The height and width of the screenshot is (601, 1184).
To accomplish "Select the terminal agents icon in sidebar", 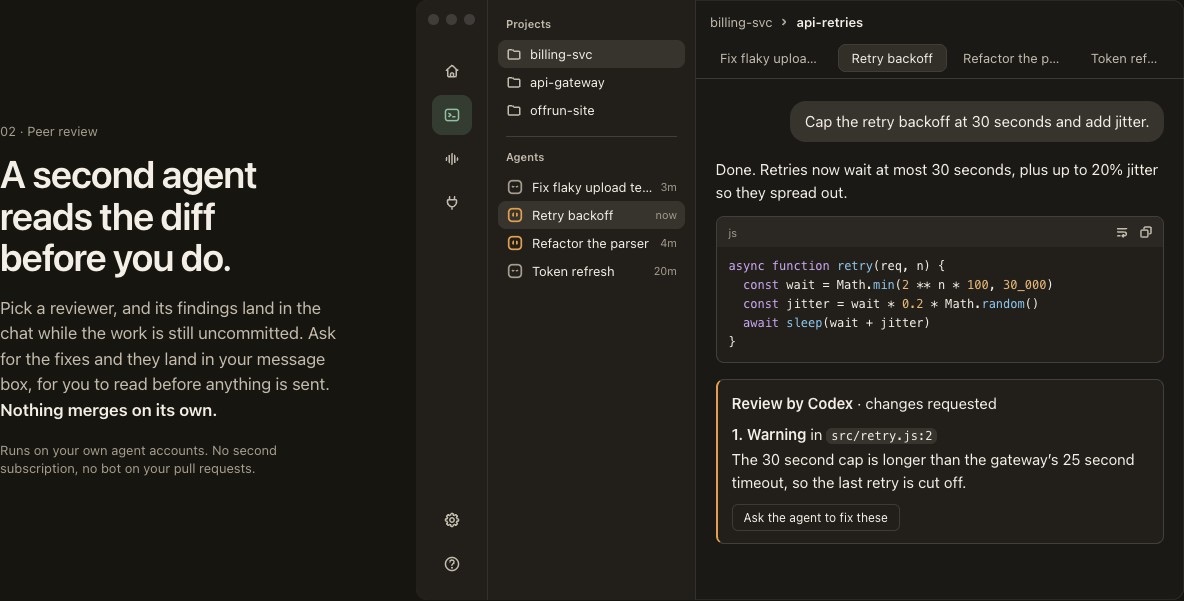I will pos(452,115).
